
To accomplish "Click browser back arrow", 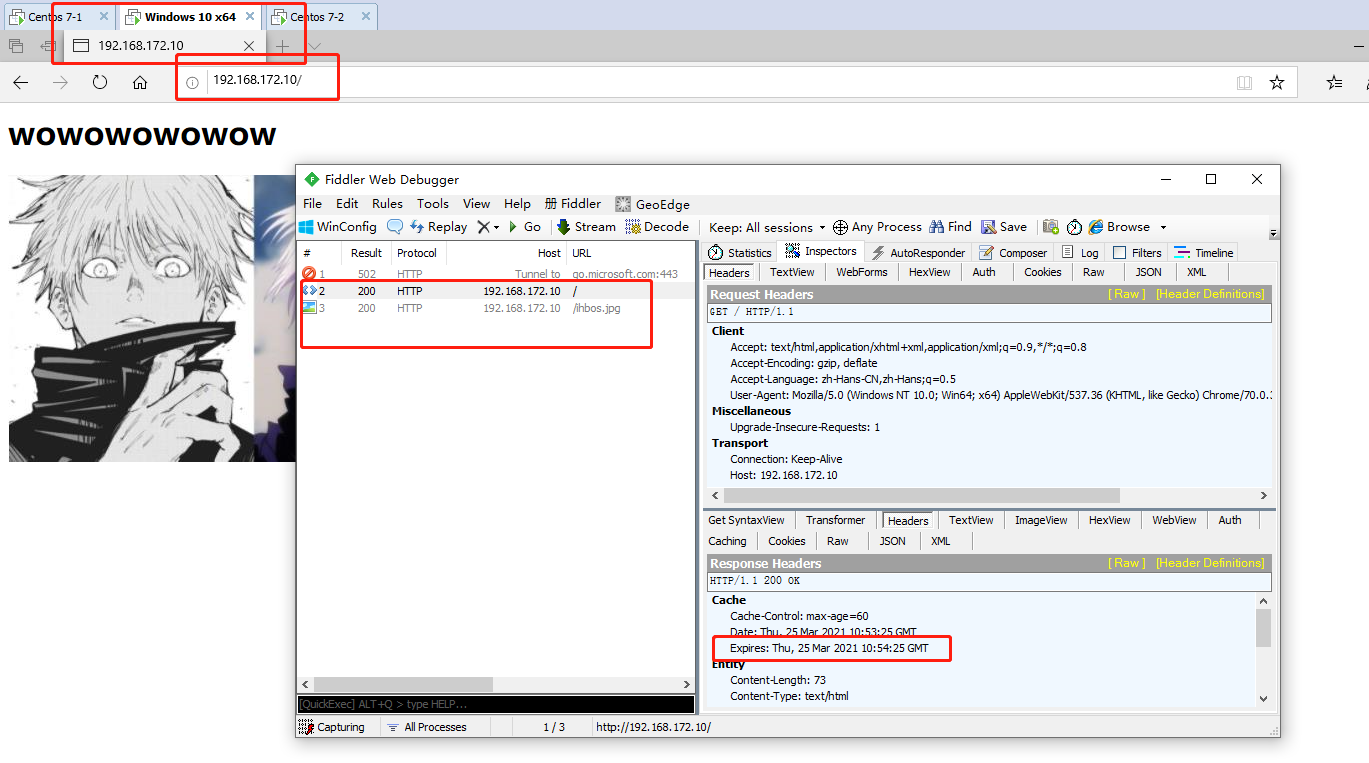I will [21, 83].
